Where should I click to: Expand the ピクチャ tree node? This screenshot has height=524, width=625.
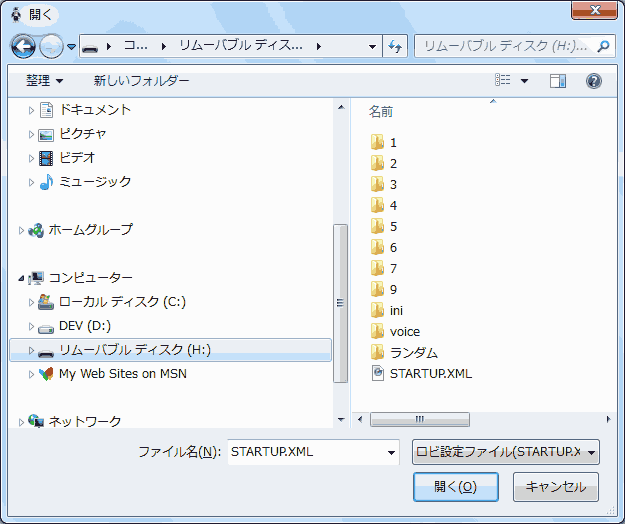31,135
